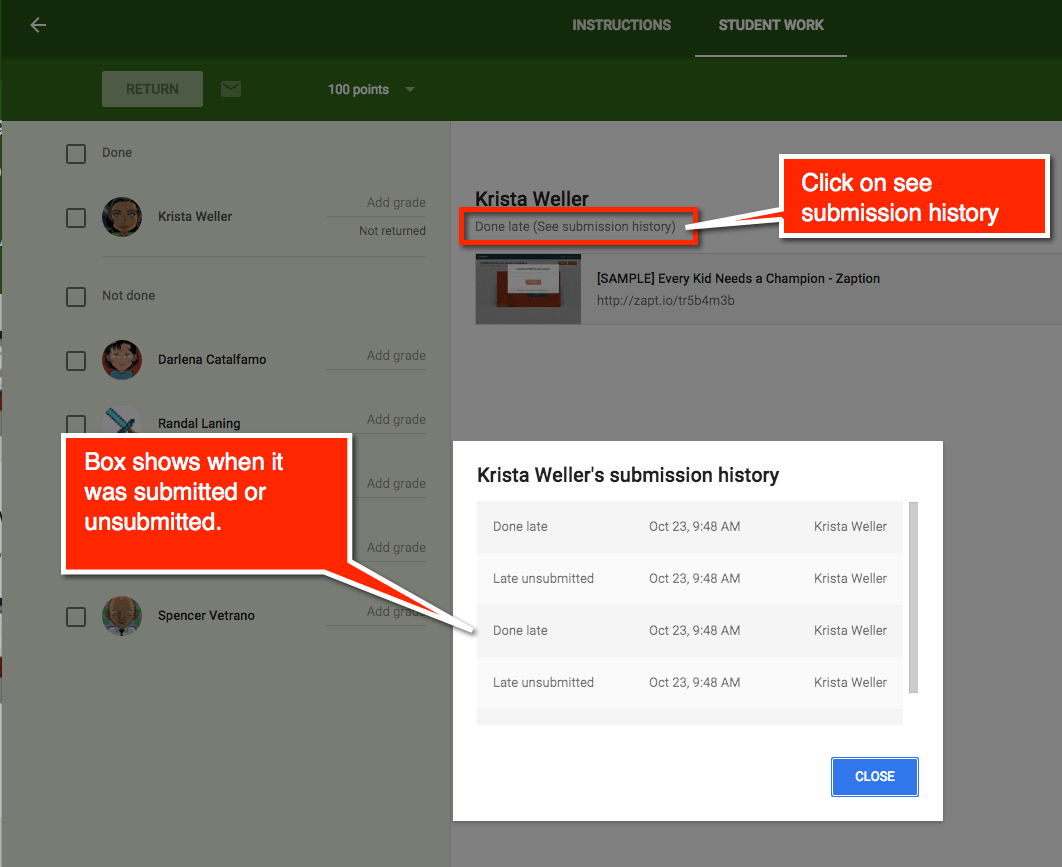Click the submission history scrollbar
This screenshot has height=867, width=1062.
click(913, 597)
